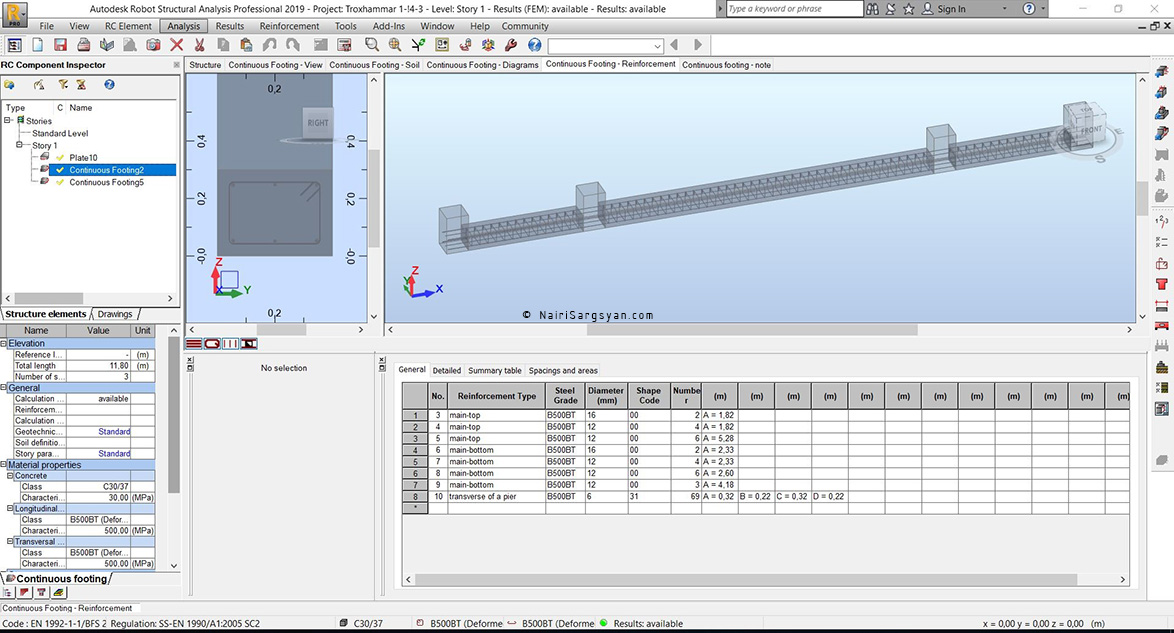
Task: Click the keyword search input field
Action: [794, 9]
